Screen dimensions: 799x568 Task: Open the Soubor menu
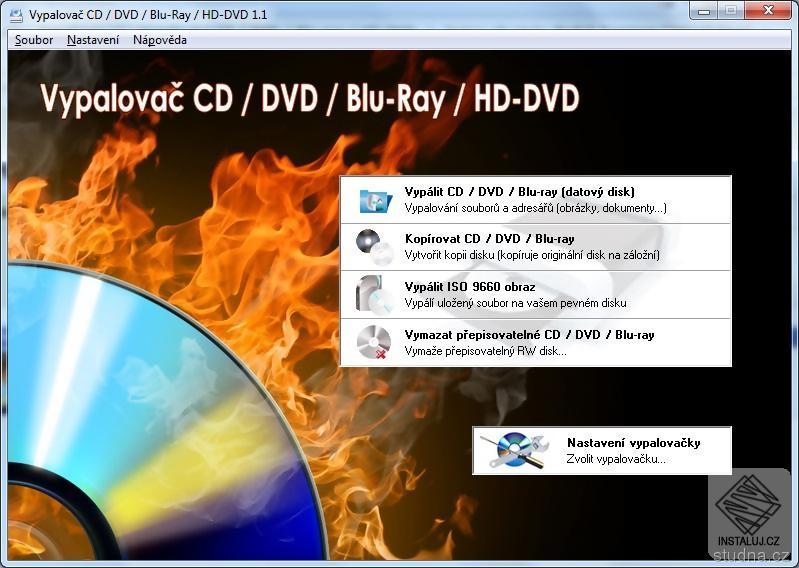34,40
